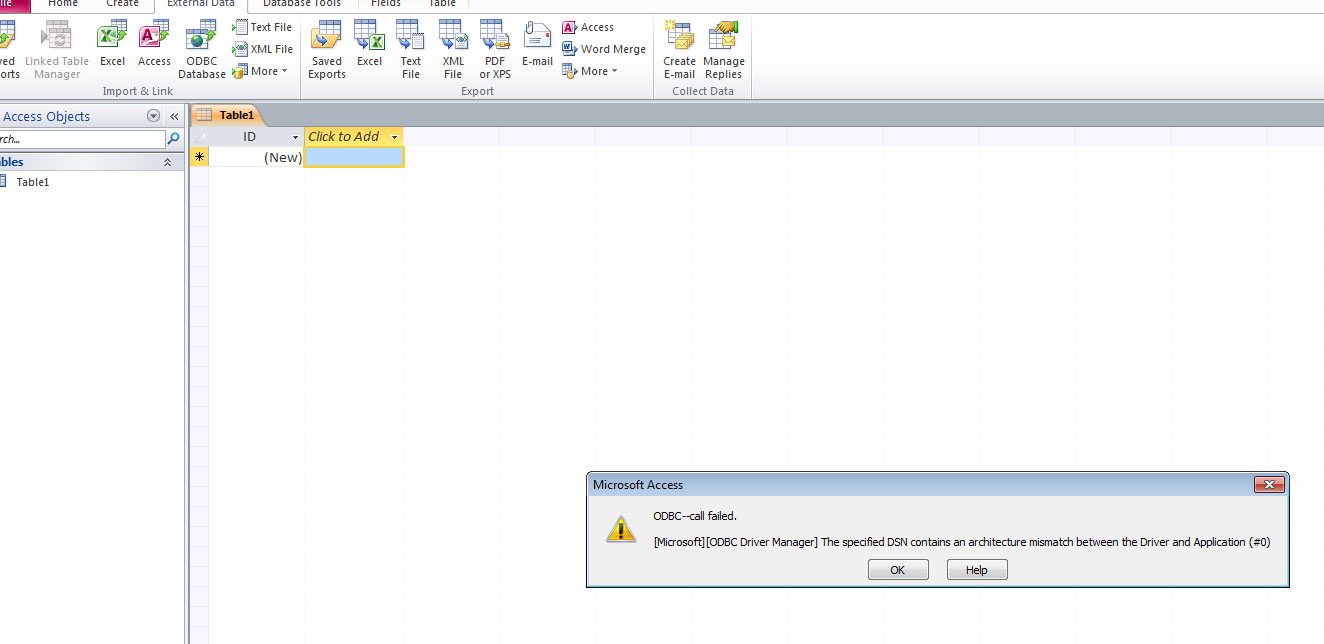Click the (New) ID cell
Image resolution: width=1324 pixels, height=644 pixels.
click(x=256, y=157)
